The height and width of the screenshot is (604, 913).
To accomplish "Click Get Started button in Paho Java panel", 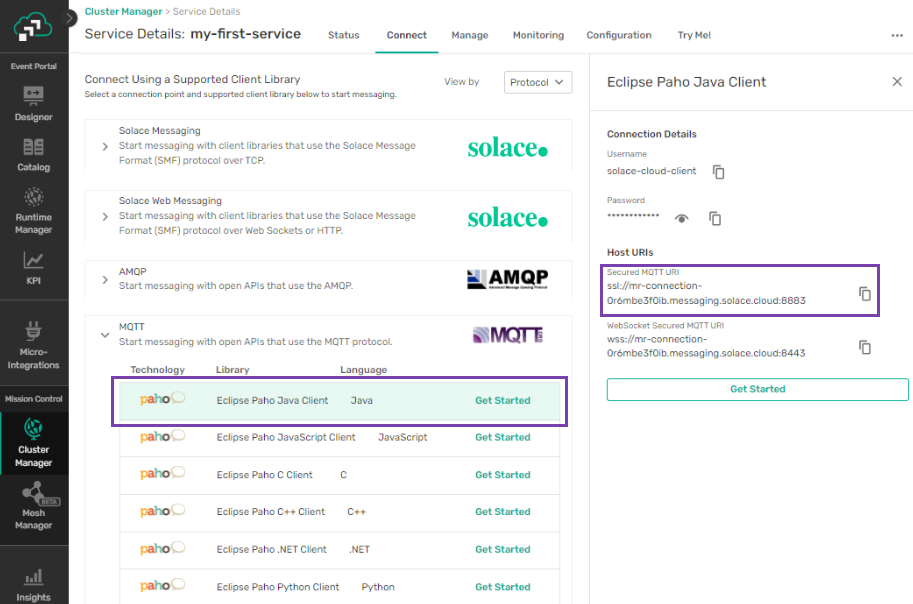I will tap(757, 389).
